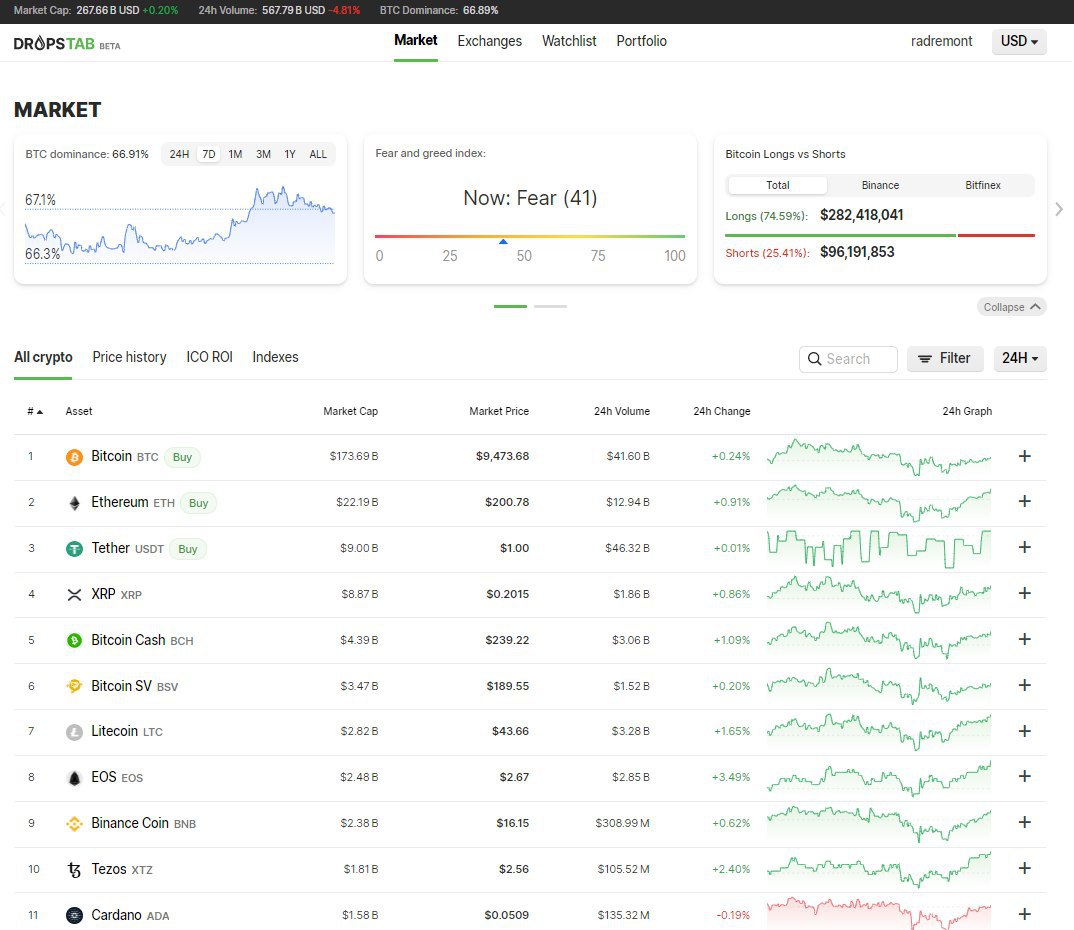This screenshot has height=930, width=1074.
Task: Add Litecoin using its plus icon
Action: 1024,731
